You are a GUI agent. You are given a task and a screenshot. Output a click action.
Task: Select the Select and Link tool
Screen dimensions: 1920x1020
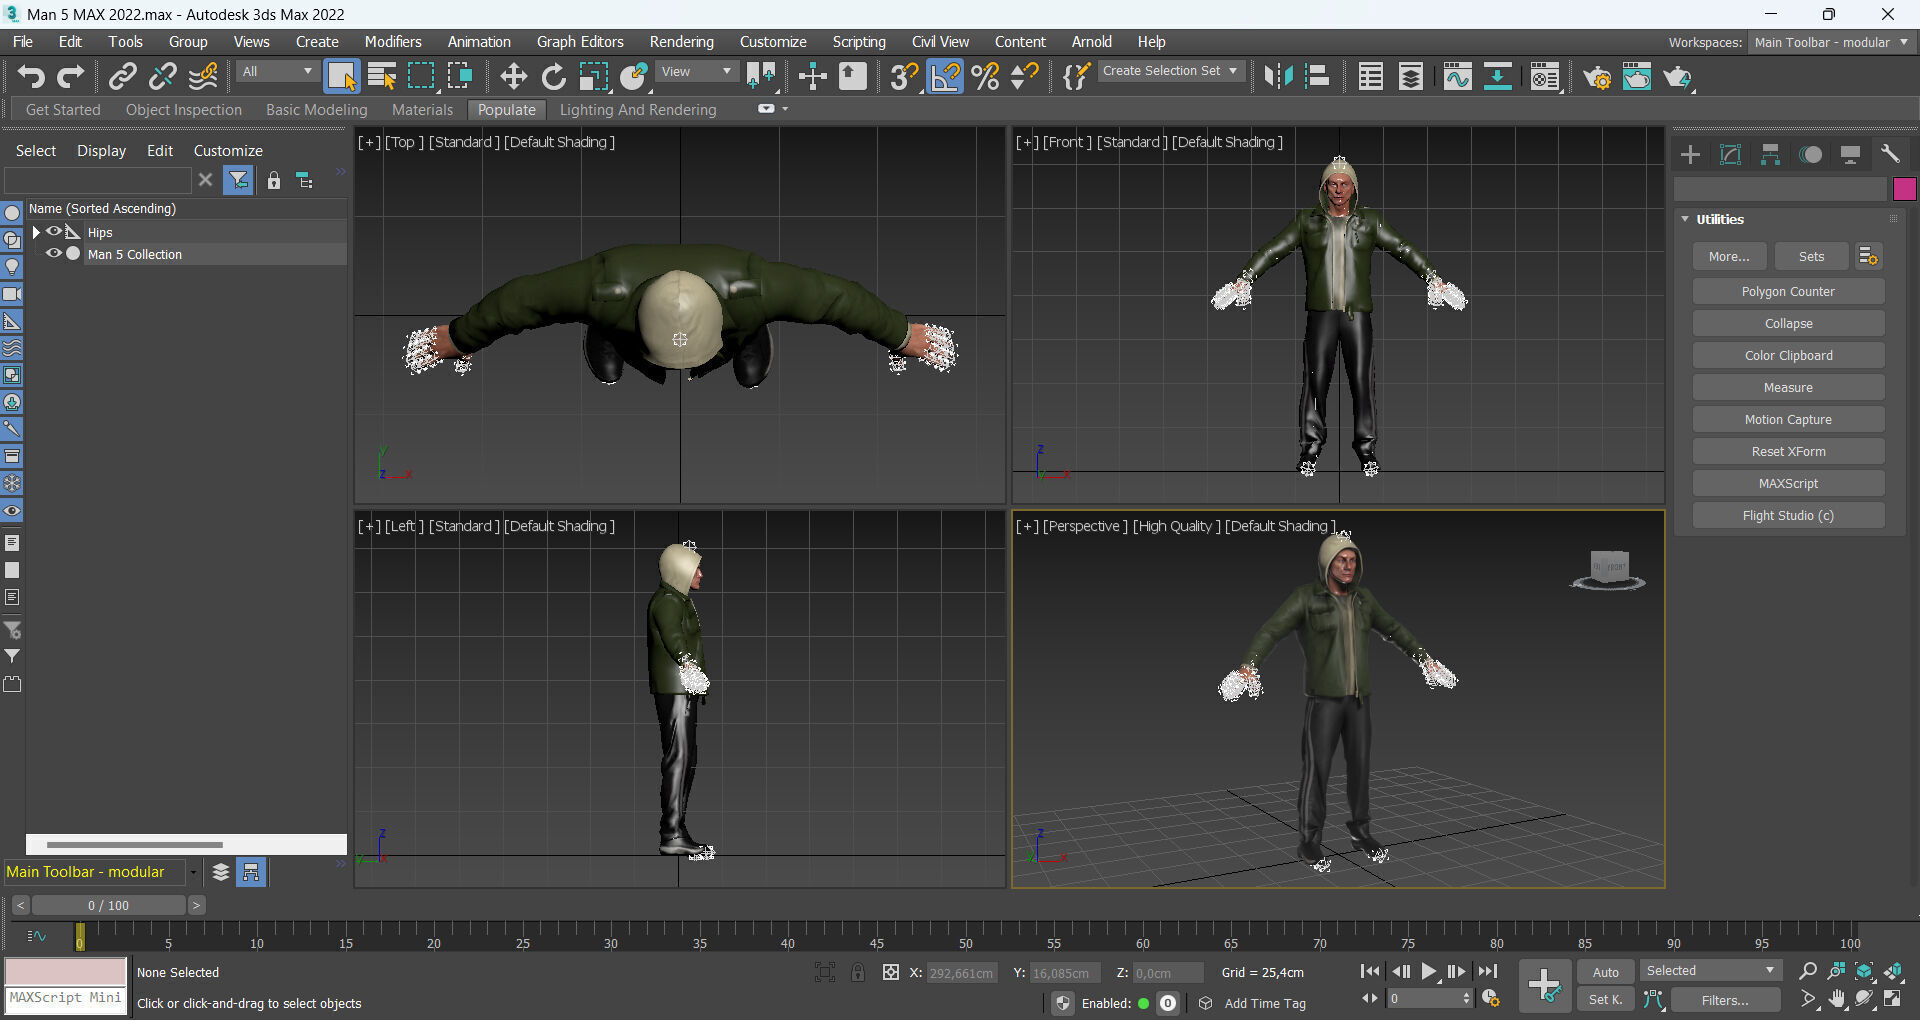coord(122,77)
